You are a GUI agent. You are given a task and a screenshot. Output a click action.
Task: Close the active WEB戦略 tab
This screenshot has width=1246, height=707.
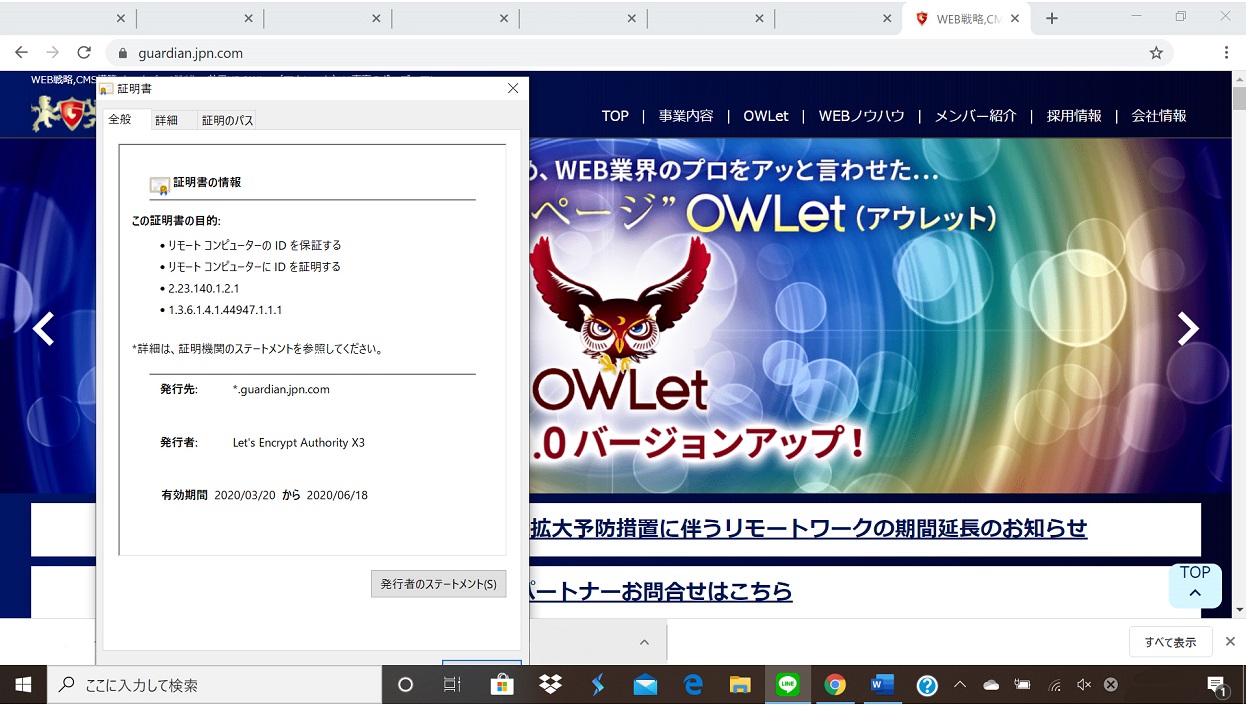(1015, 18)
